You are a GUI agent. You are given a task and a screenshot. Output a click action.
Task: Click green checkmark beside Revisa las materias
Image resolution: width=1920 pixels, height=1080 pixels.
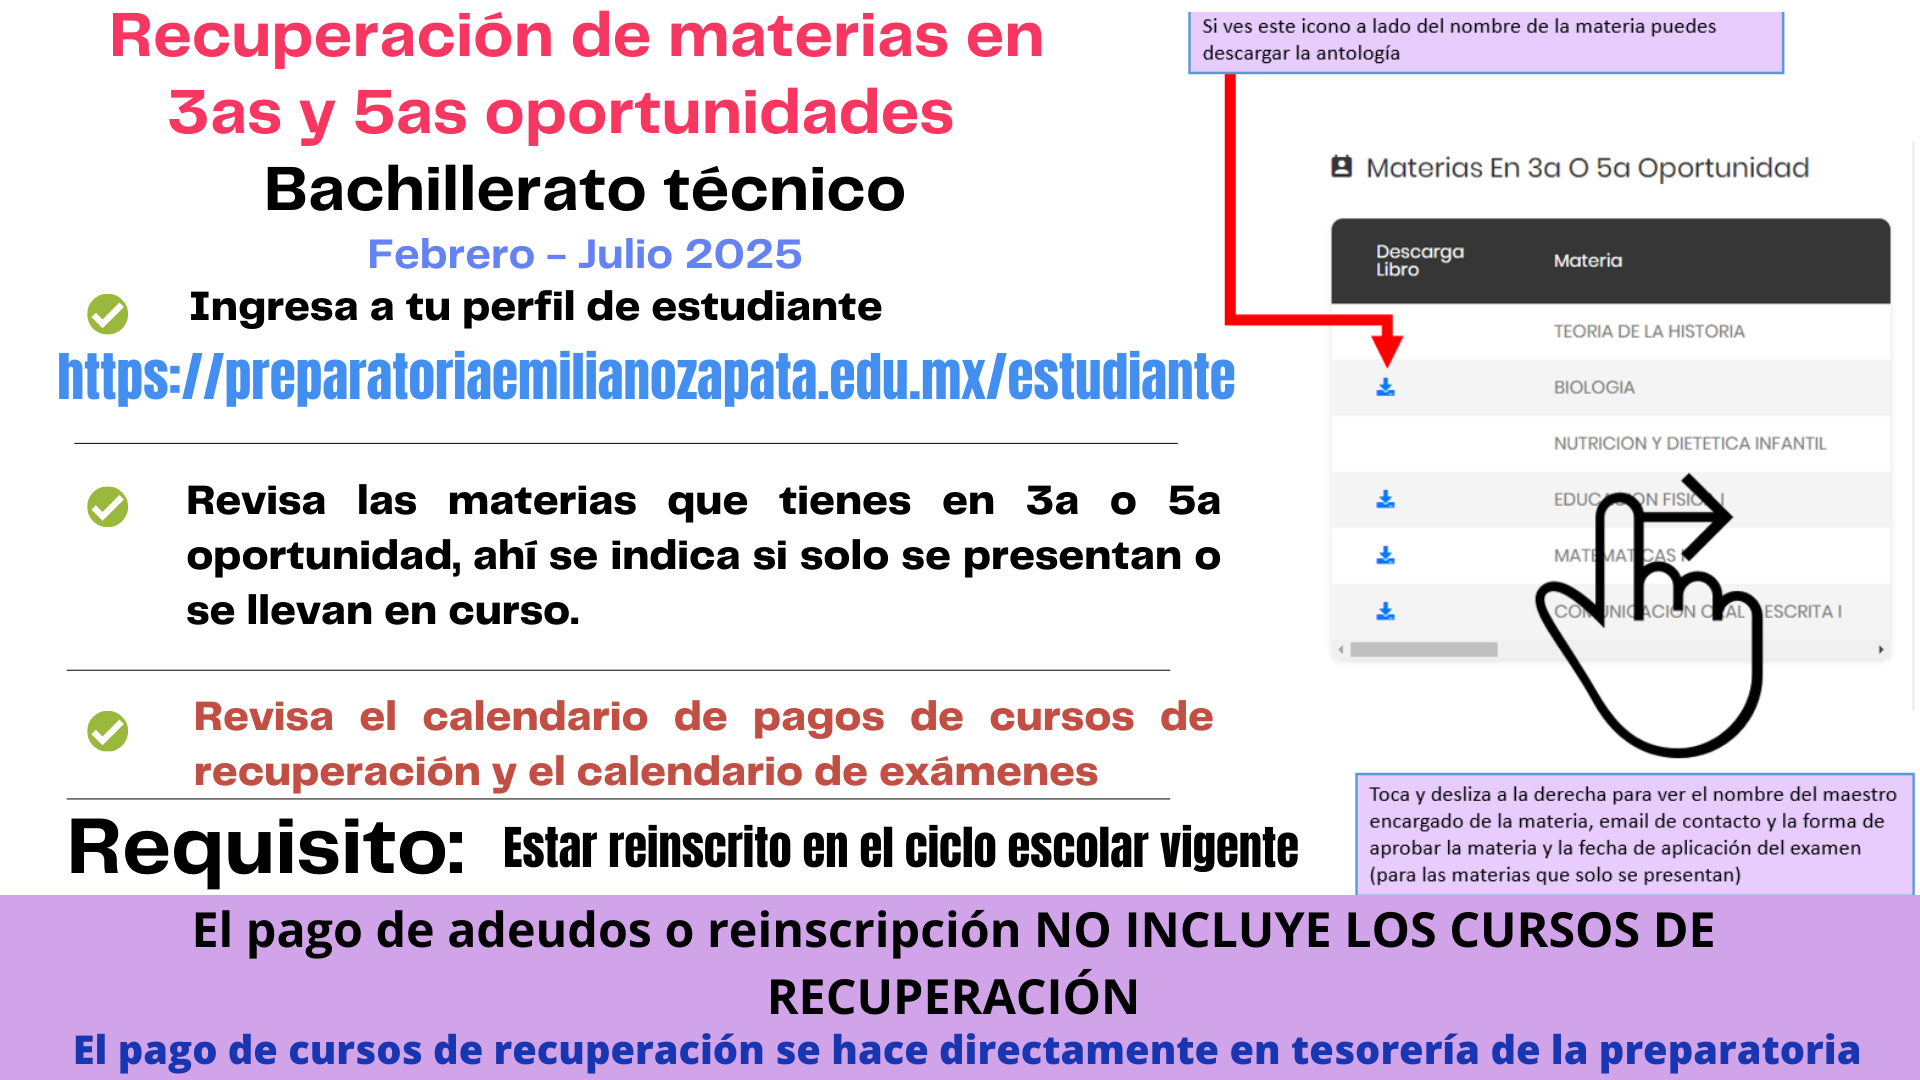(107, 507)
